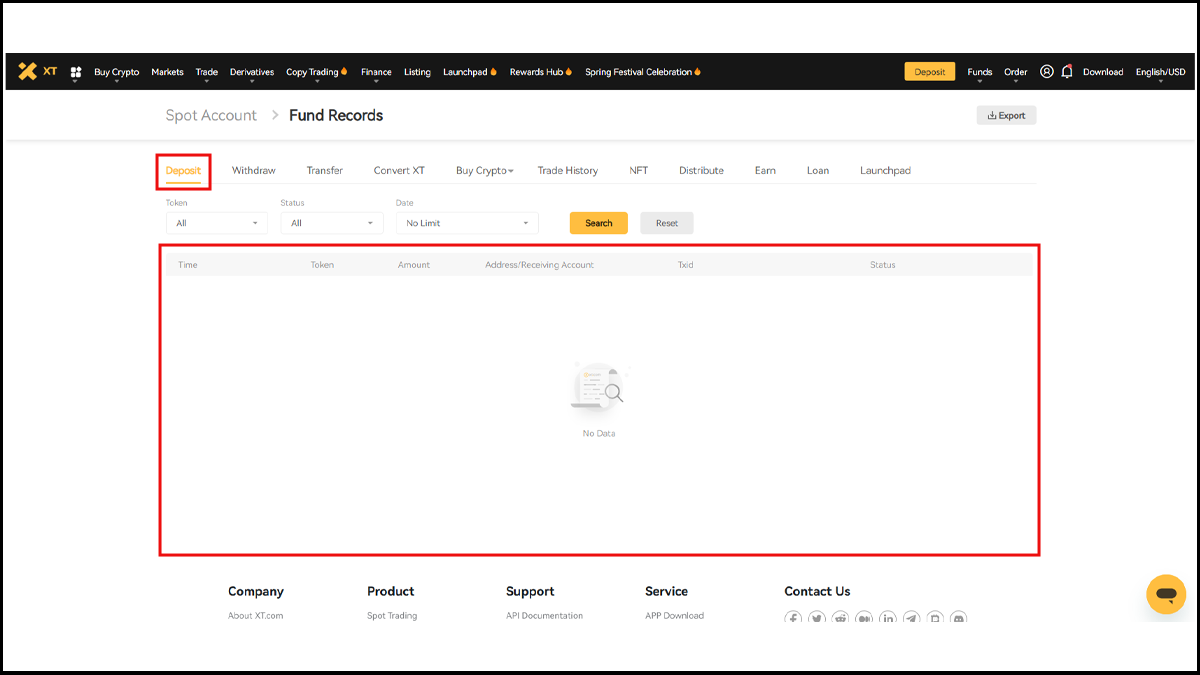Open APP Download footer link
The height and width of the screenshot is (675, 1200).
click(x=675, y=616)
